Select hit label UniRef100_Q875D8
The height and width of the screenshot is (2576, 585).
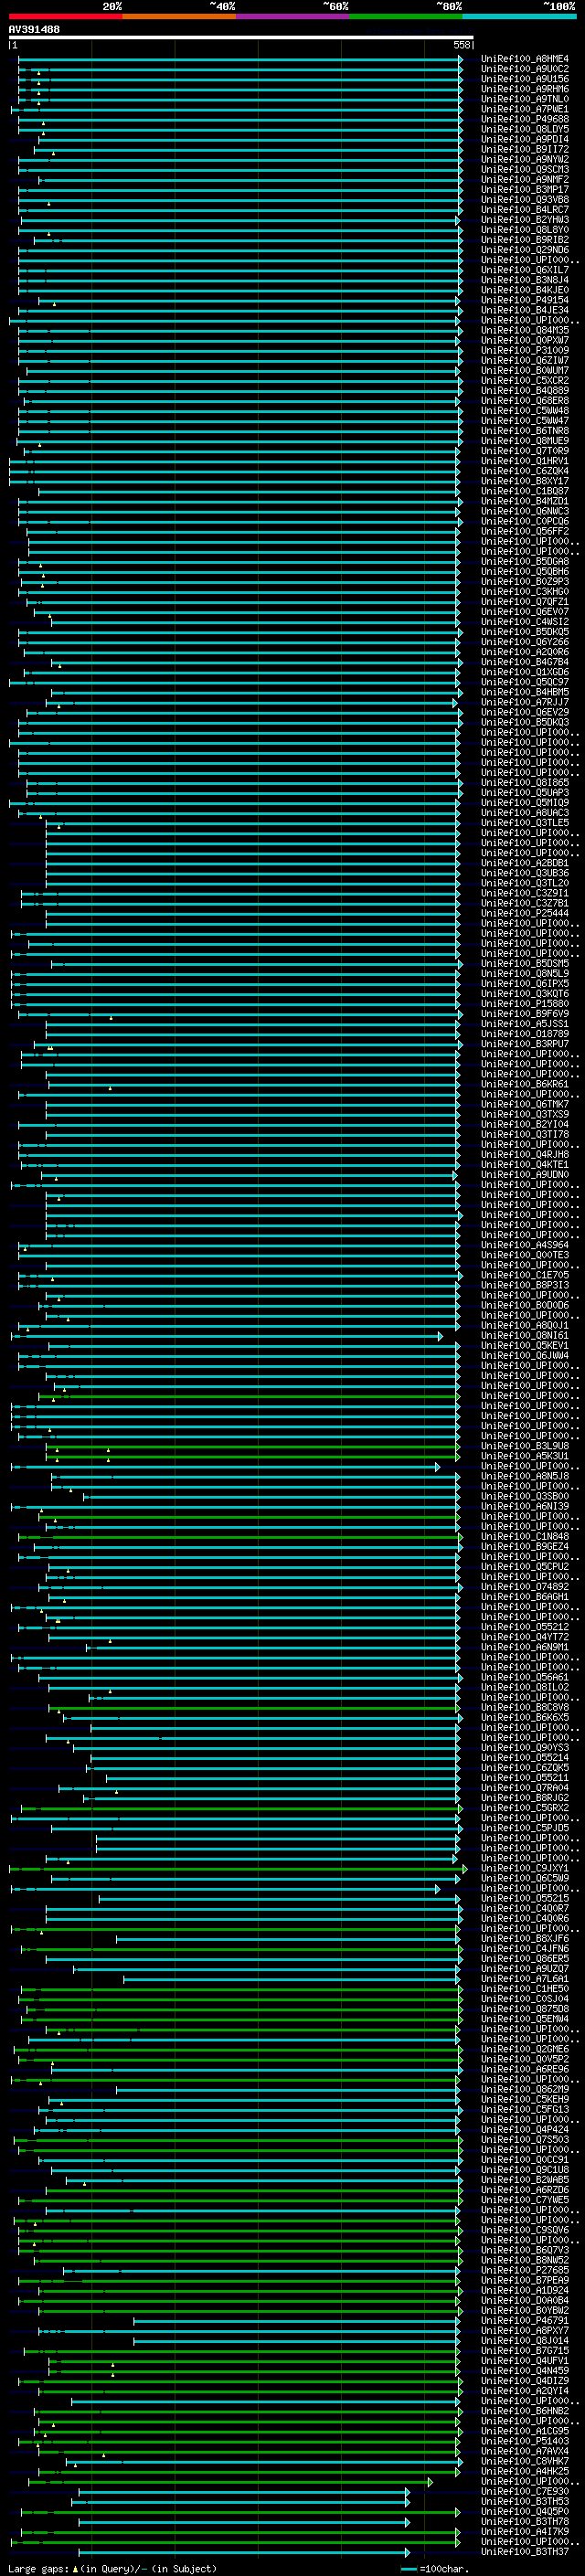[525, 2008]
